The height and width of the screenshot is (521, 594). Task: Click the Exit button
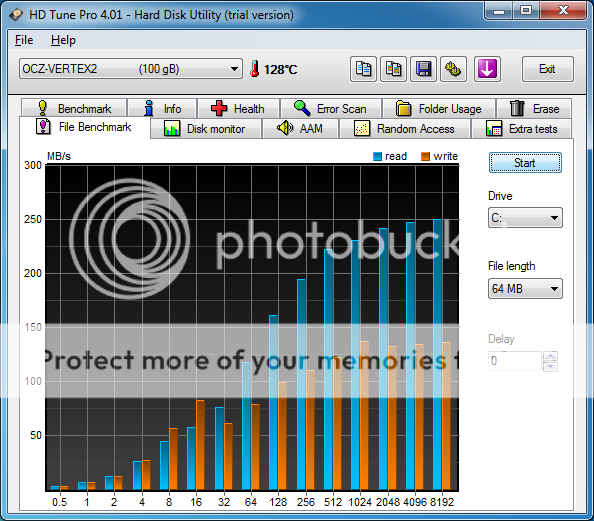pos(547,69)
